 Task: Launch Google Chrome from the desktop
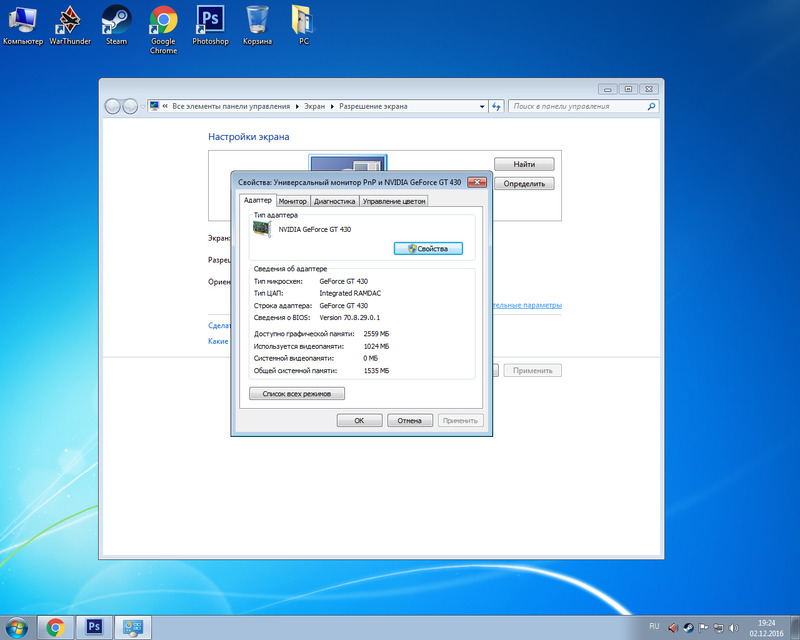tap(163, 22)
